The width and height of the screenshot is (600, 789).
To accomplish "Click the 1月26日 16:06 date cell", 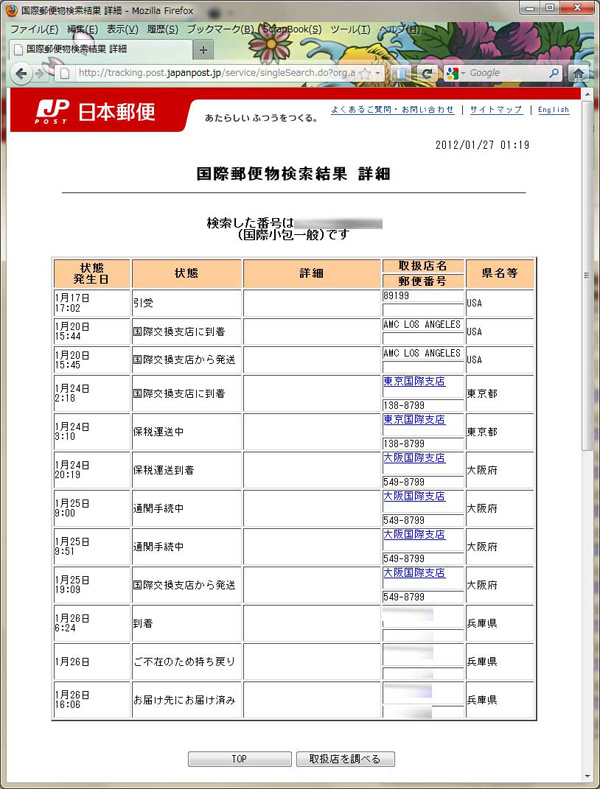I will coord(92,700).
